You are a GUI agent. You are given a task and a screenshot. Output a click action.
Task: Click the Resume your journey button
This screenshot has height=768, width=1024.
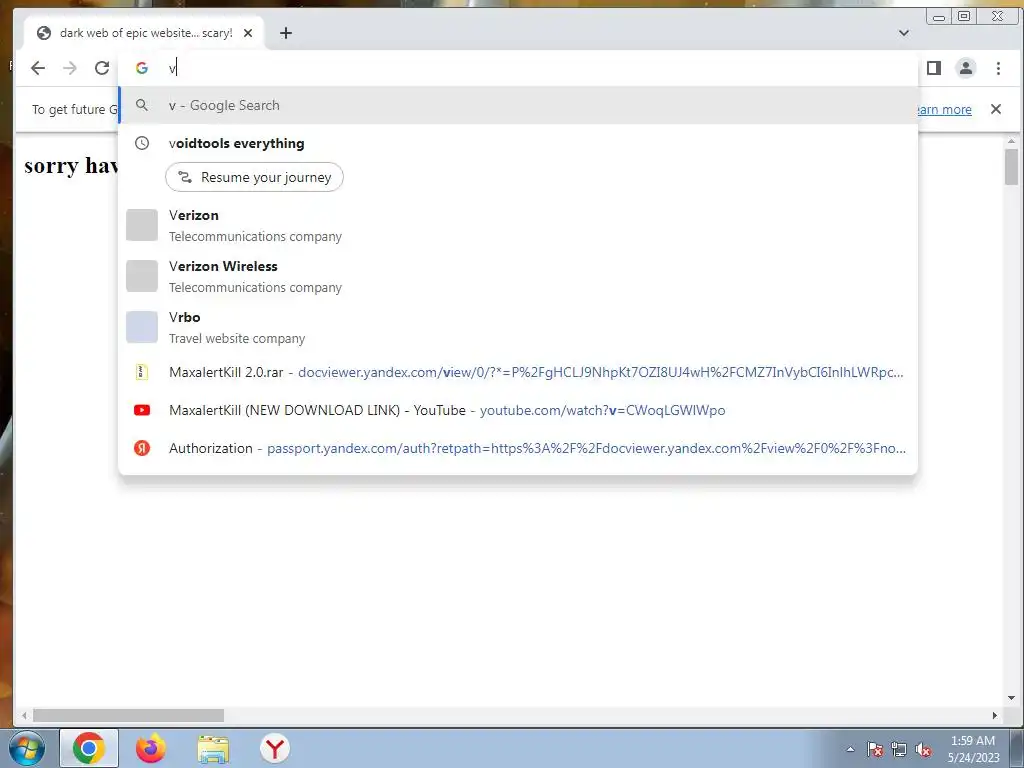coord(254,177)
